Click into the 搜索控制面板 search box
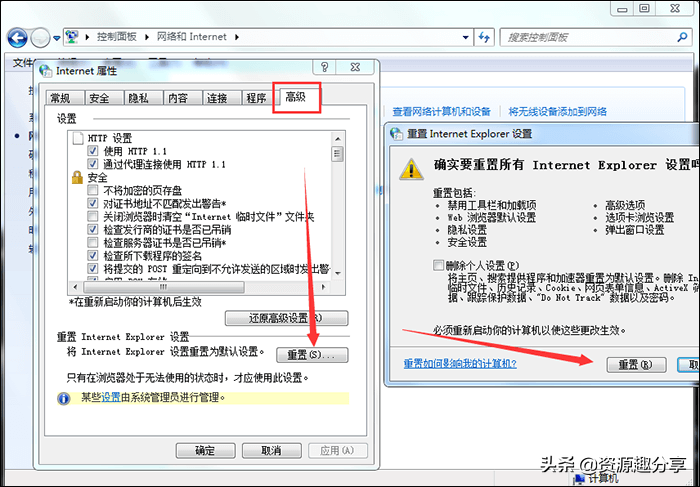This screenshot has width=700, height=487. coord(588,37)
